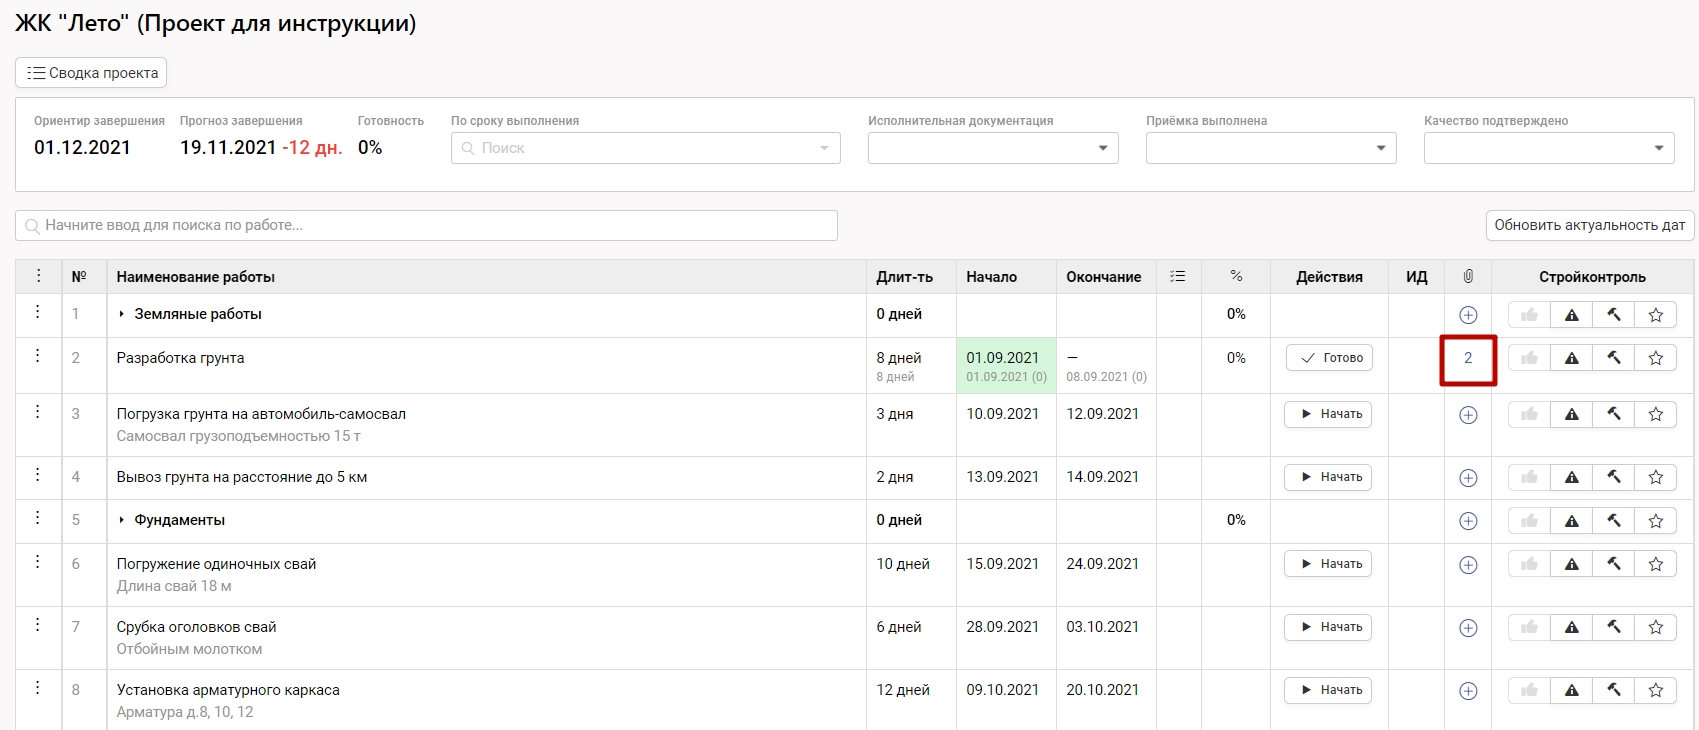Expand the Фундаменты group
Image resolution: width=1699 pixels, height=730 pixels.
click(122, 520)
